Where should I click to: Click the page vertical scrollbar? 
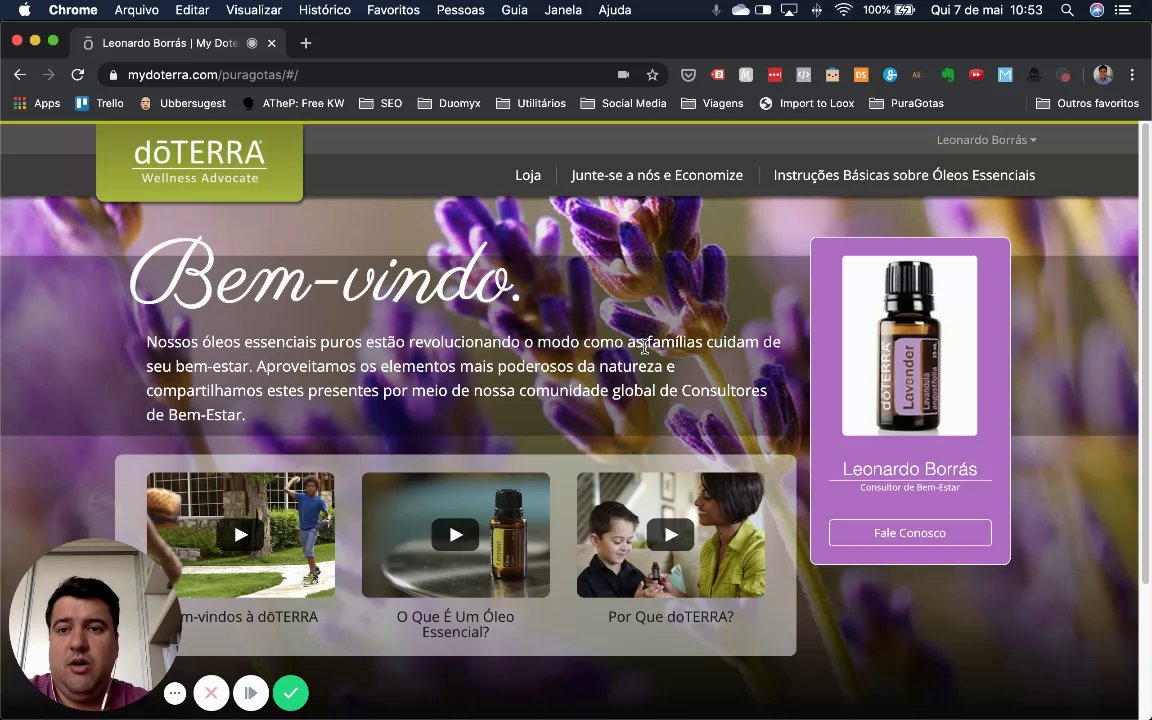pyautogui.click(x=1145, y=353)
